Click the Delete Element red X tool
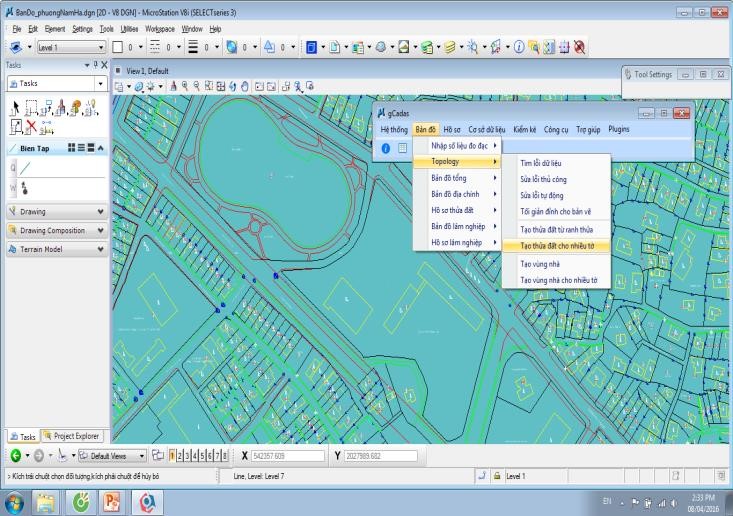Screen dimensions: 733x516 (33, 125)
